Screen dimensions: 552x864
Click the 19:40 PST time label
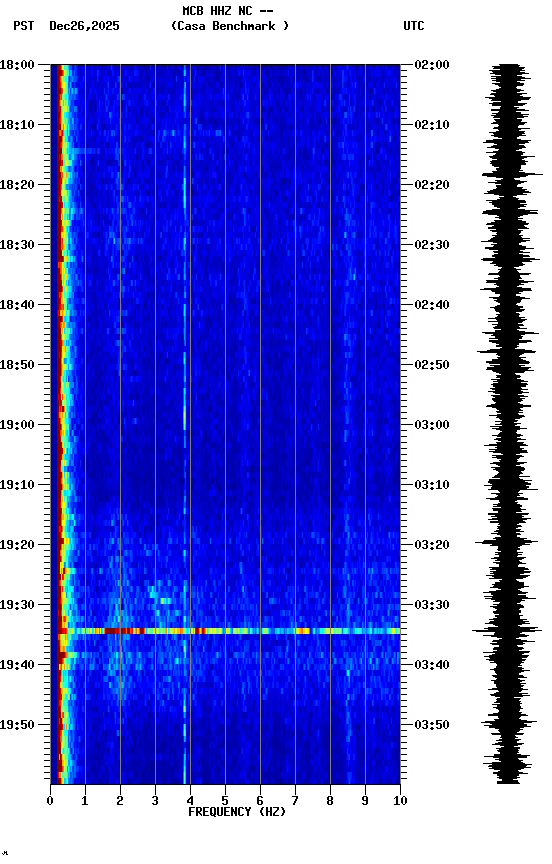click(x=17, y=666)
